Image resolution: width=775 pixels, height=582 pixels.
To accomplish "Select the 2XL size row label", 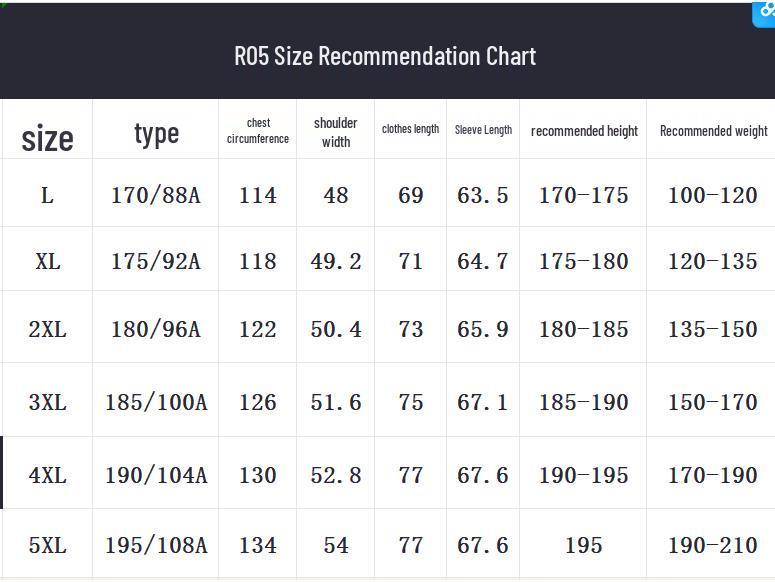I will pos(47,329).
